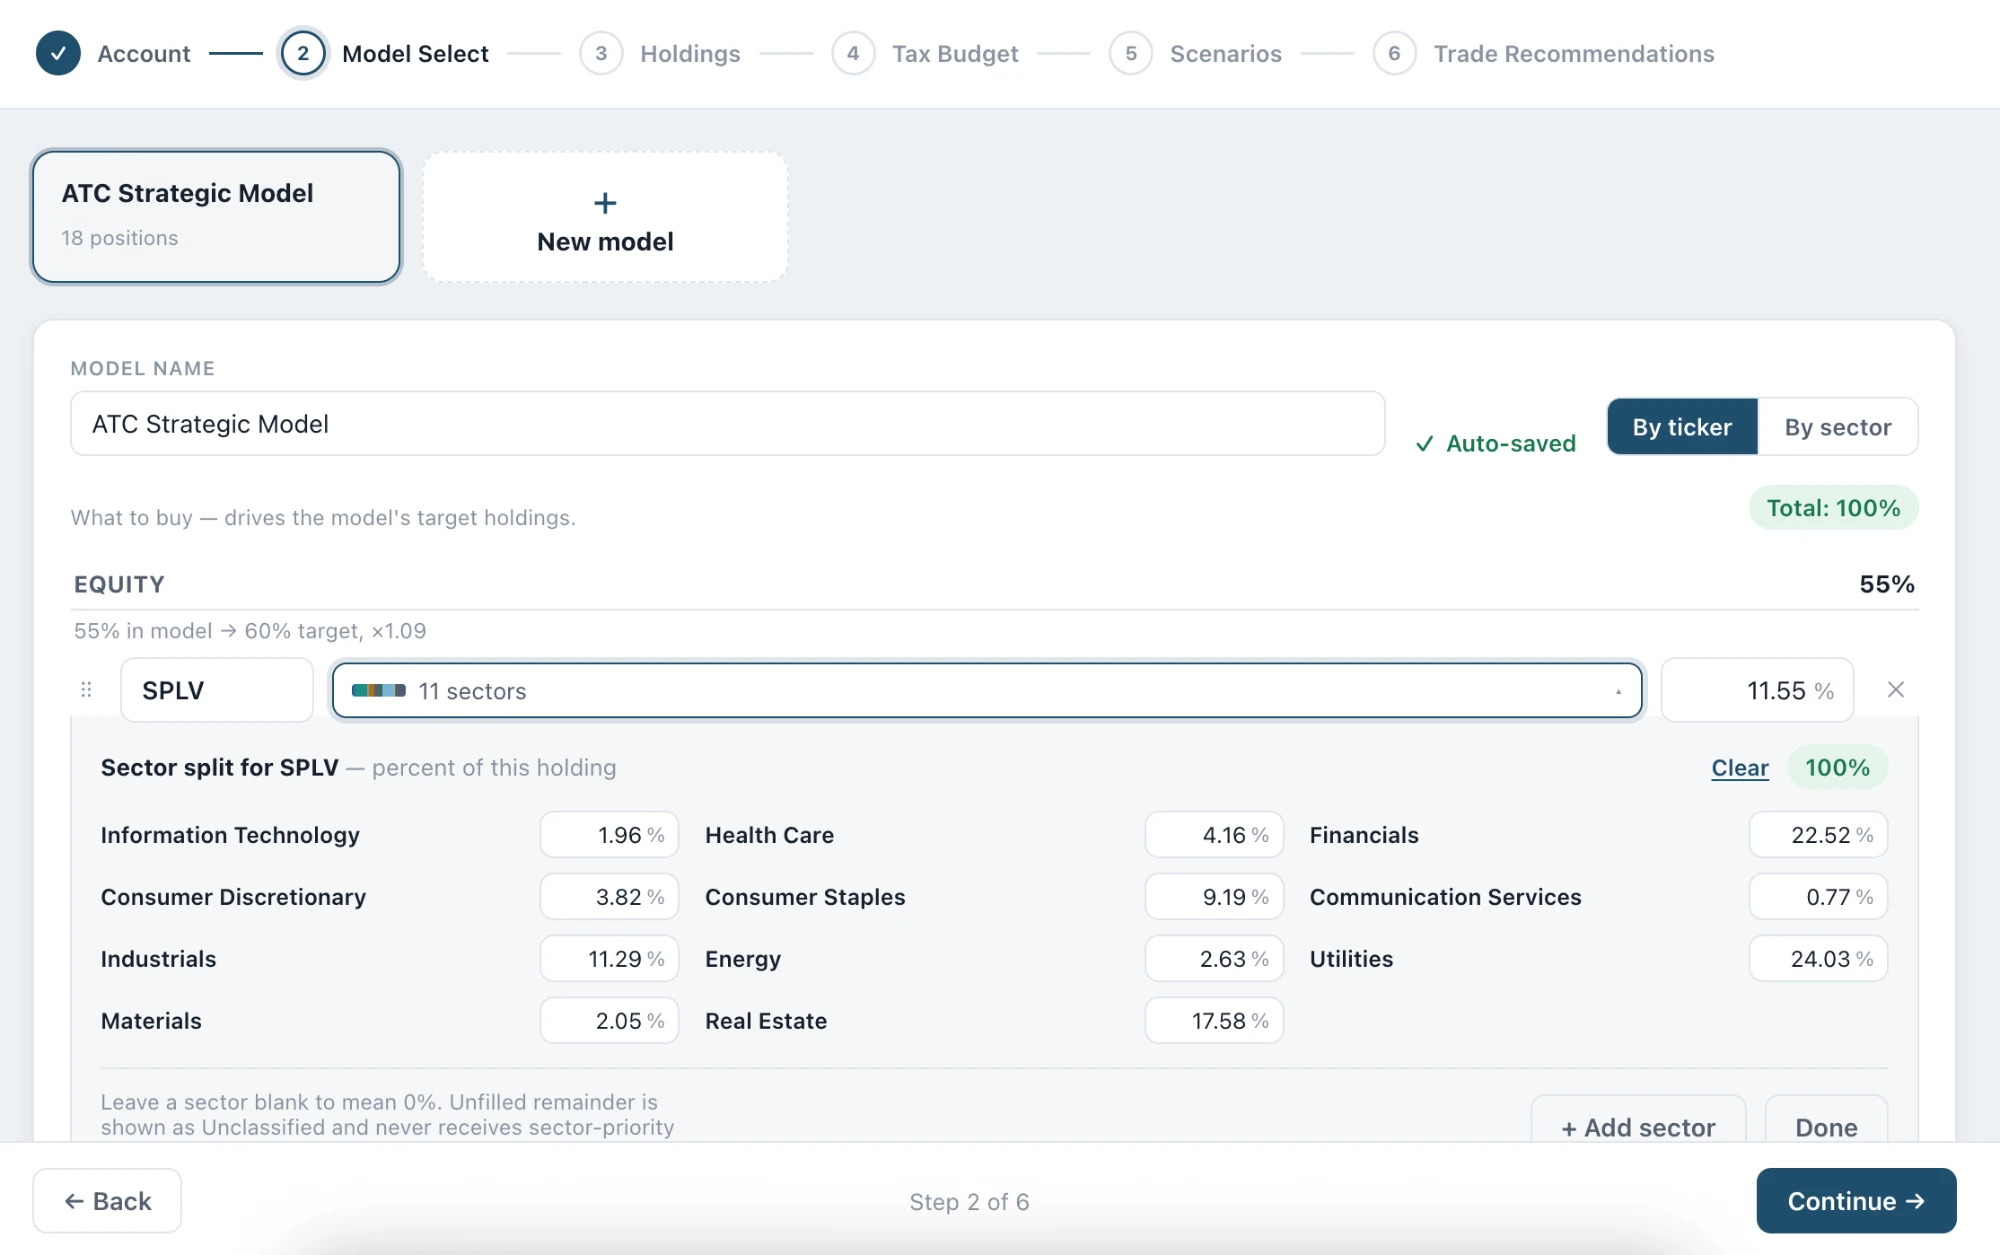Click the equity 55% total value
This screenshot has width=2000, height=1255.
pyautogui.click(x=1886, y=584)
